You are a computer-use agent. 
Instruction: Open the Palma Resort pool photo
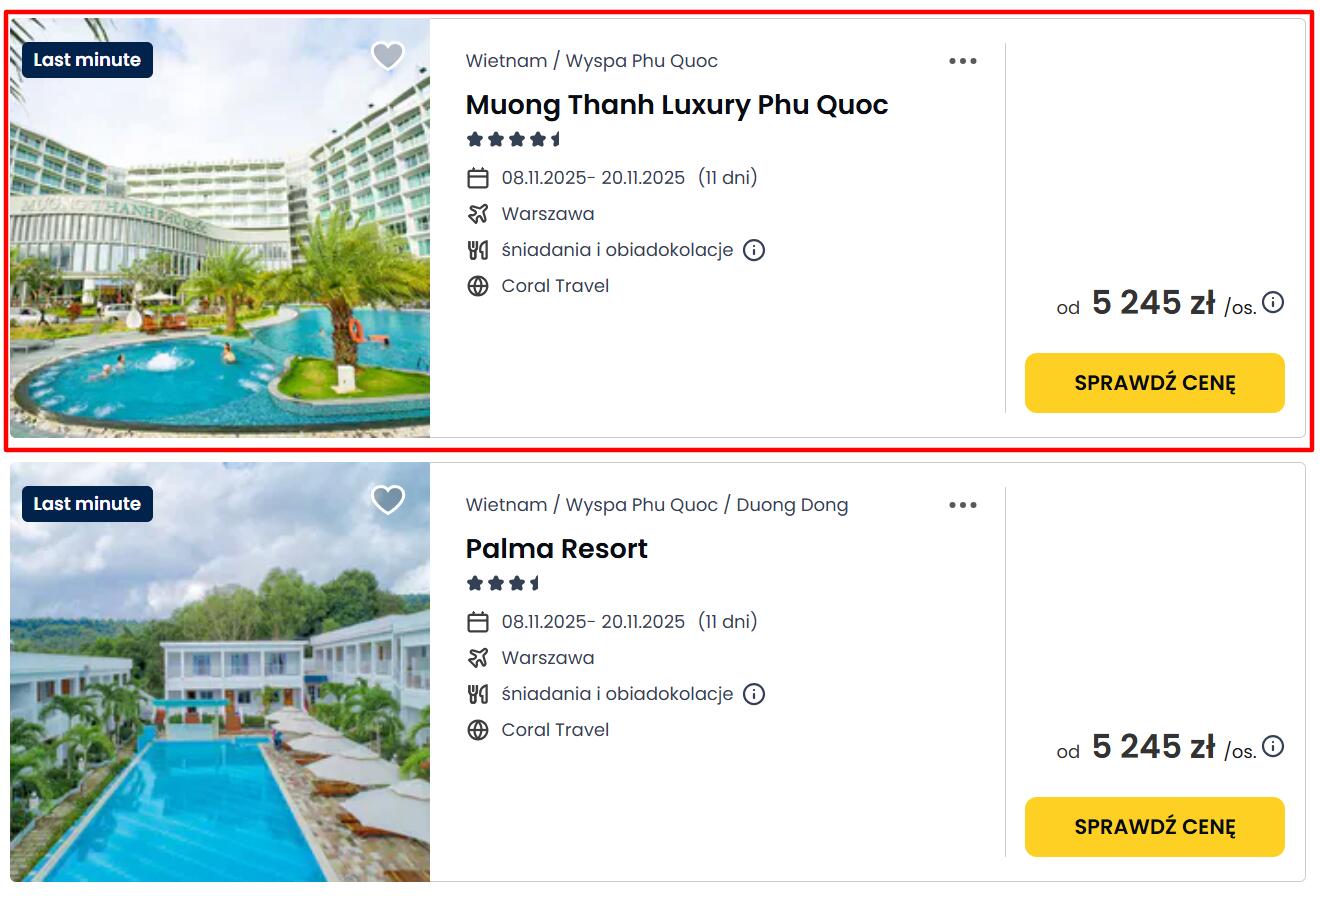[x=220, y=700]
